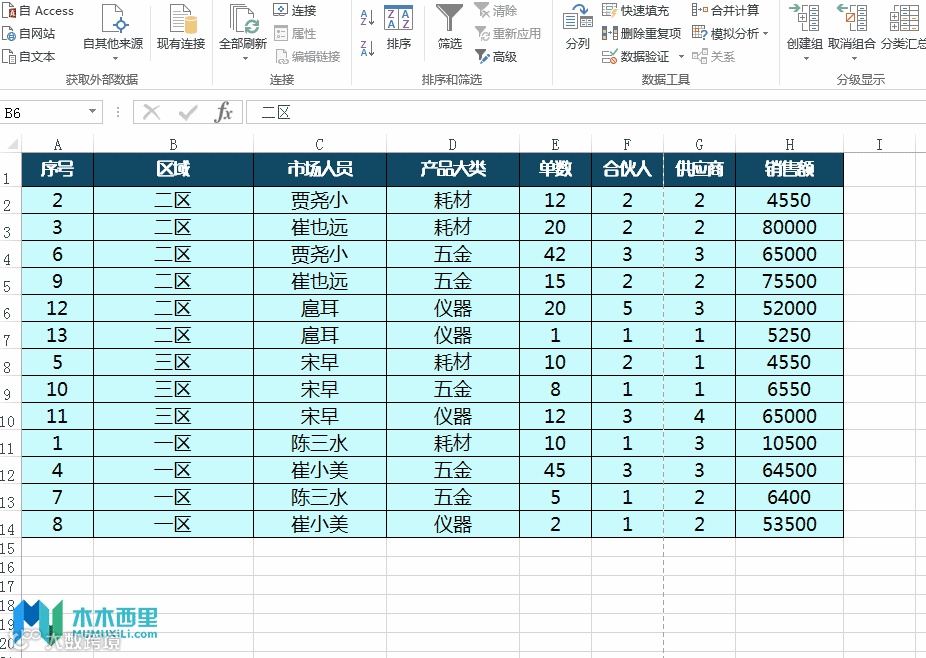
Task: Open 模拟分析 what-if analysis dropdown
Action: [x=731, y=34]
